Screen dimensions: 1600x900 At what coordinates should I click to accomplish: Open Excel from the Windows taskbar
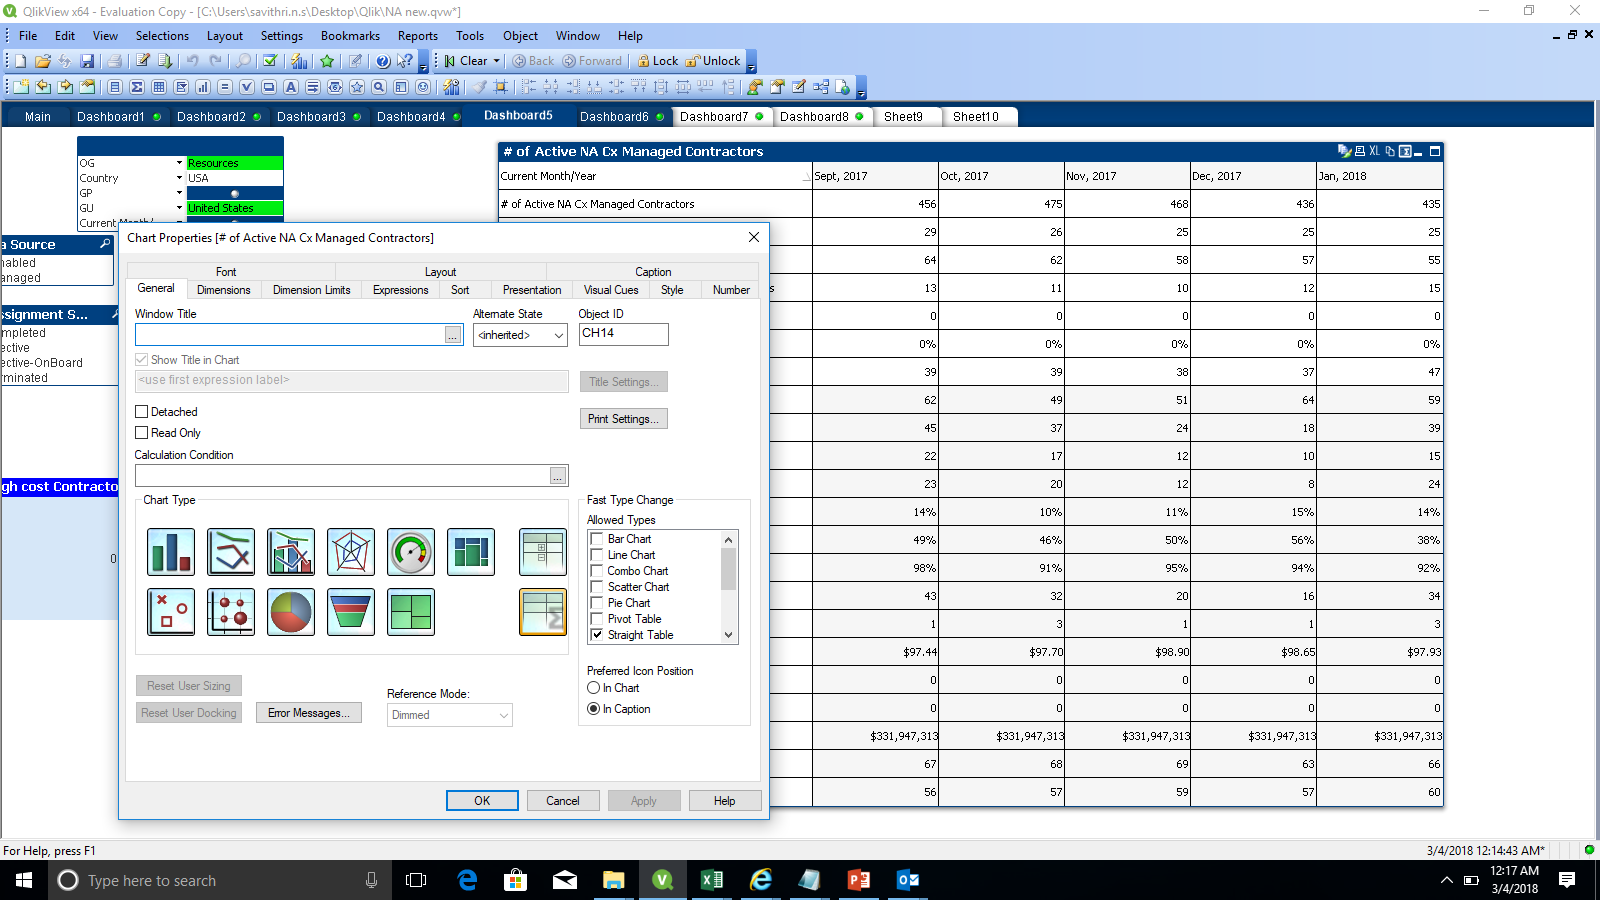[x=711, y=880]
